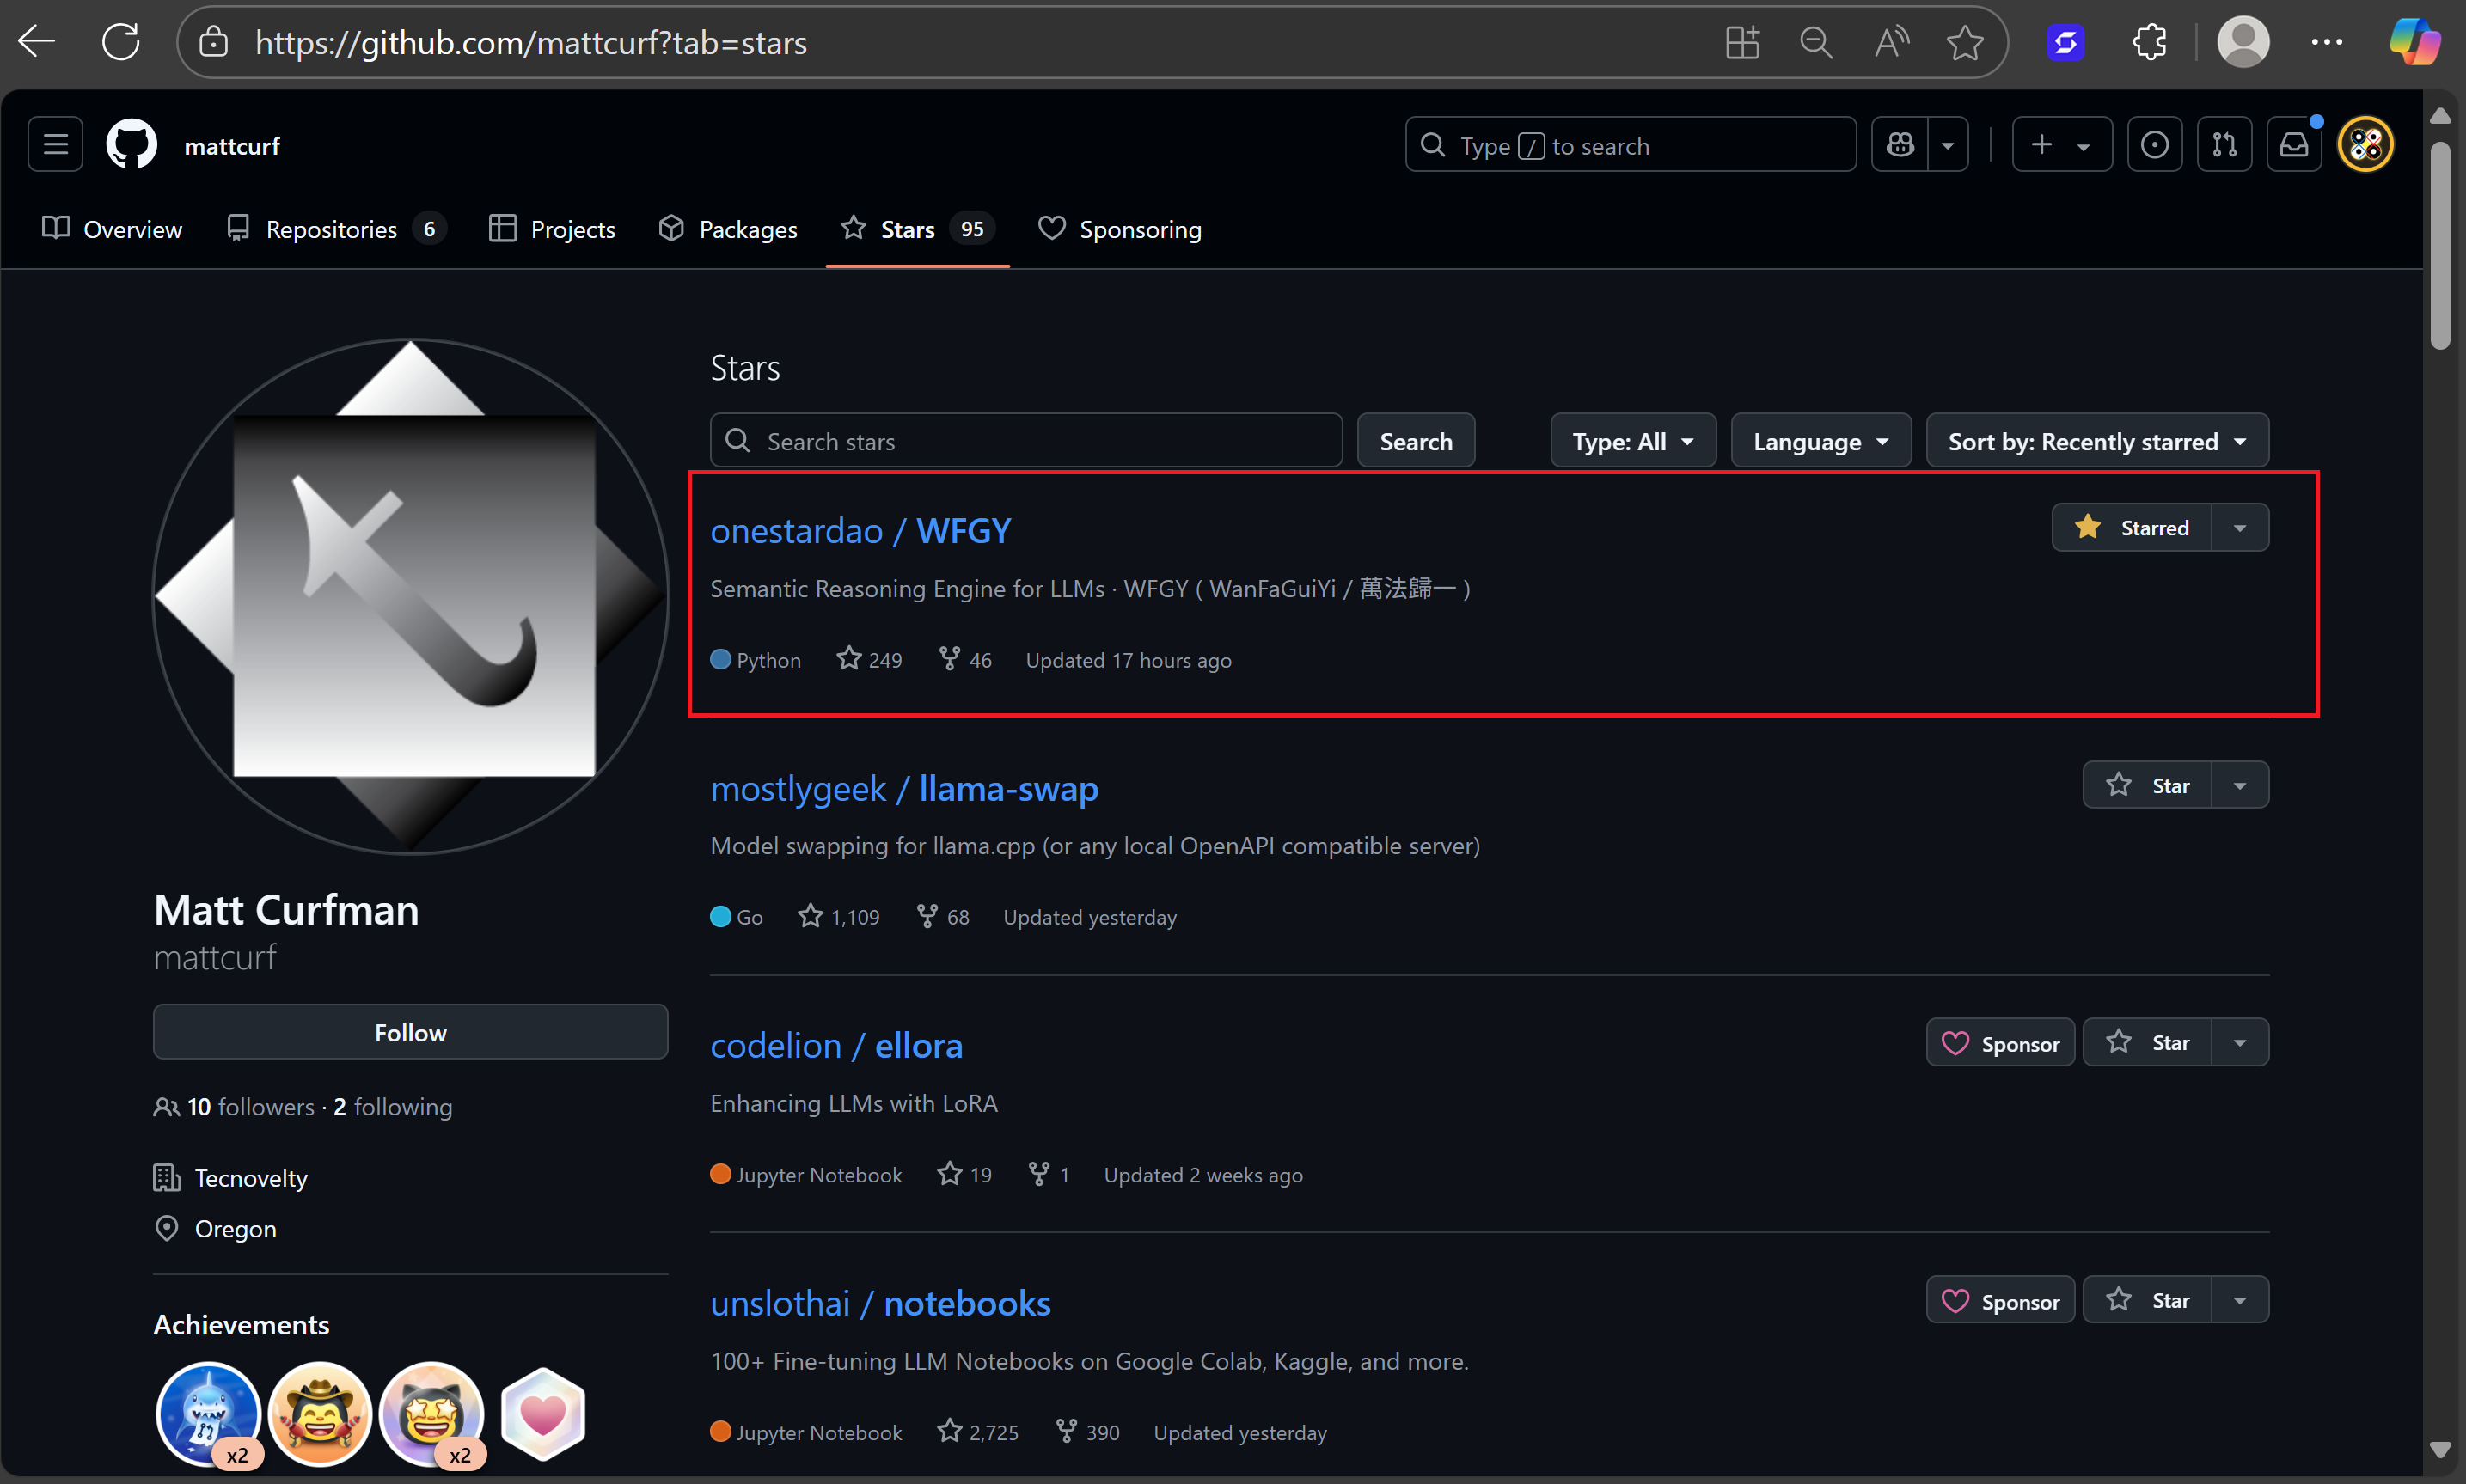Open the notifications inbox icon

pyautogui.click(x=2293, y=145)
